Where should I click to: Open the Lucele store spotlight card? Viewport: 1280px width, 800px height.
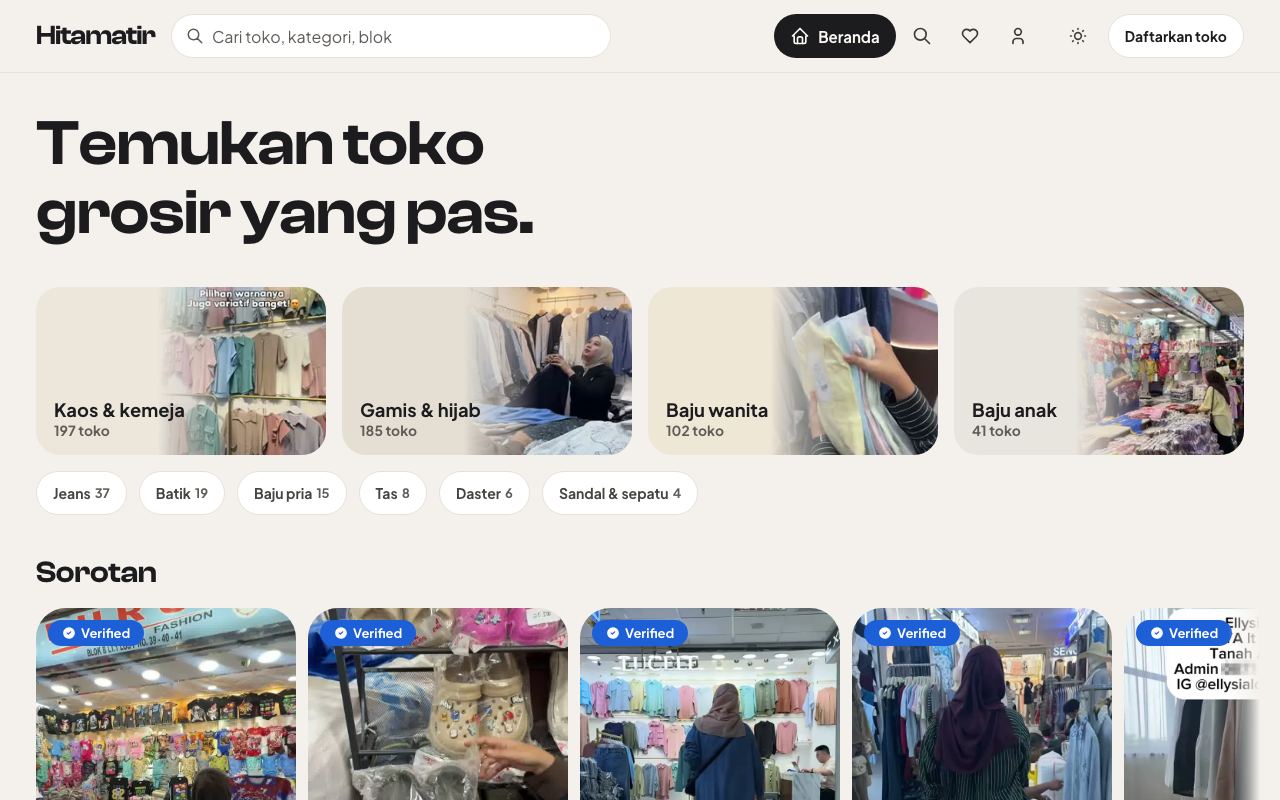click(x=710, y=704)
